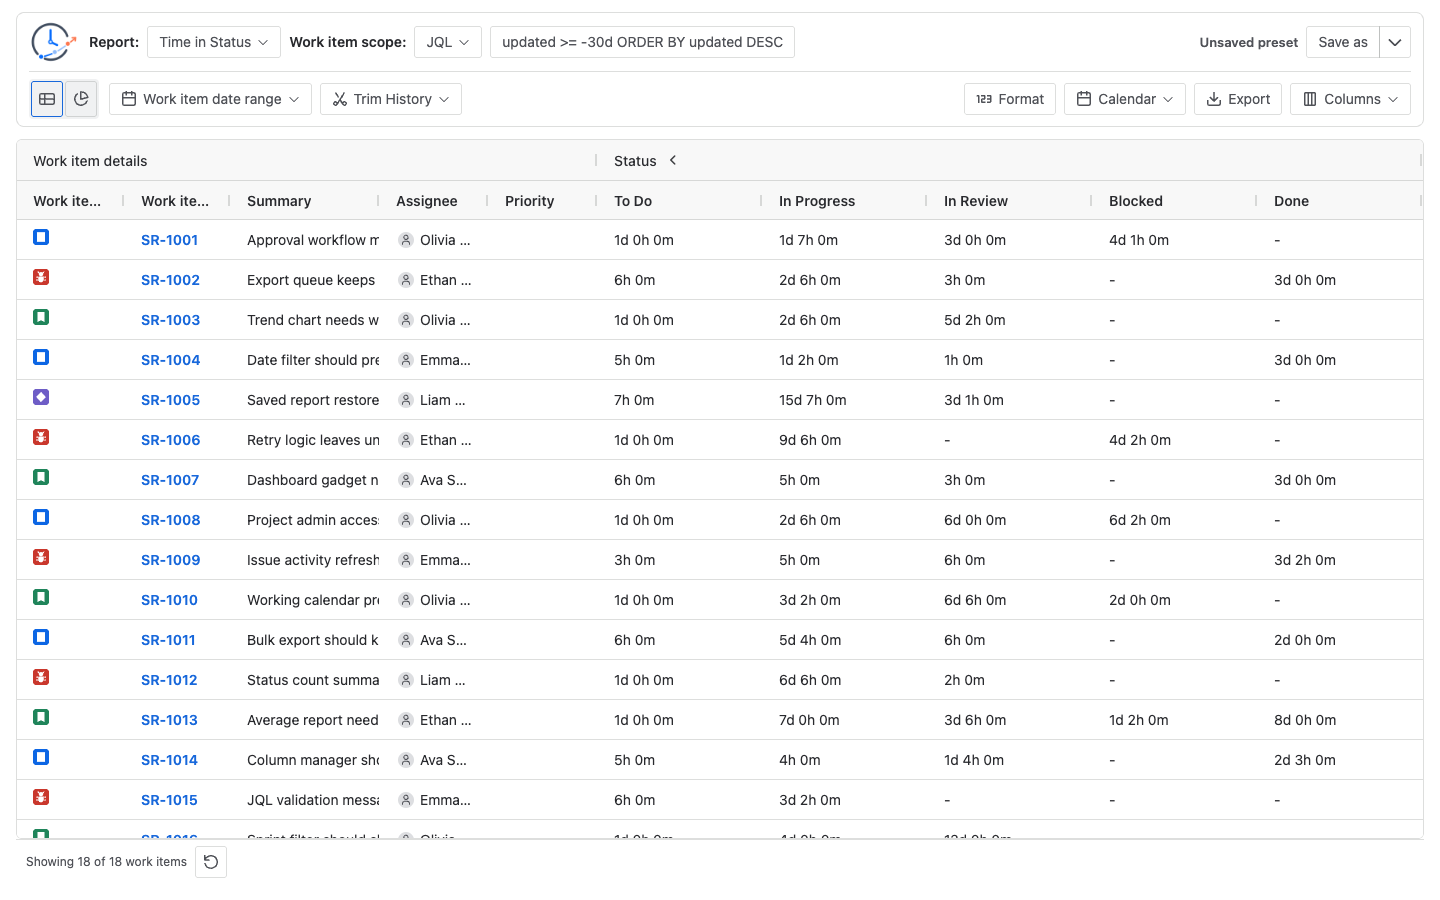Click '2d 3h 0m' Done cell

click(1305, 760)
